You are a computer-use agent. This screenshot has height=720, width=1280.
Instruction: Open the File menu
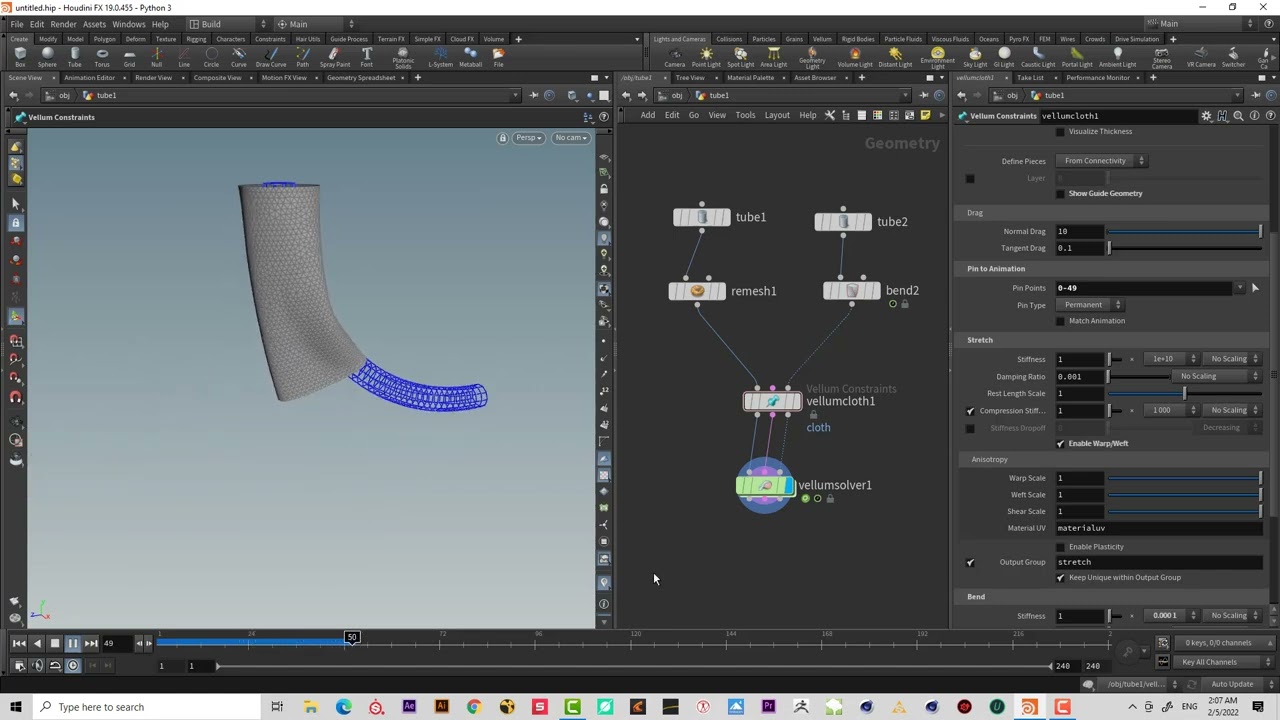pos(17,24)
